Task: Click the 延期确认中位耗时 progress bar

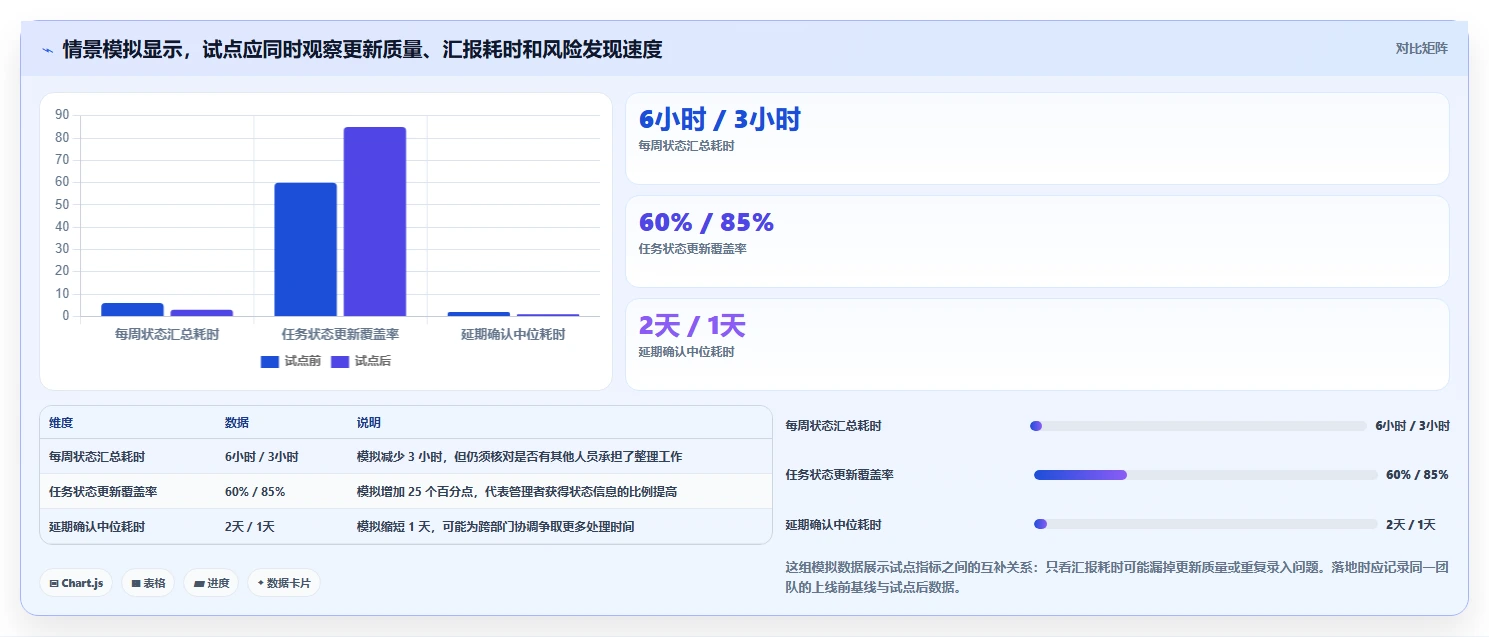Action: 1205,524
